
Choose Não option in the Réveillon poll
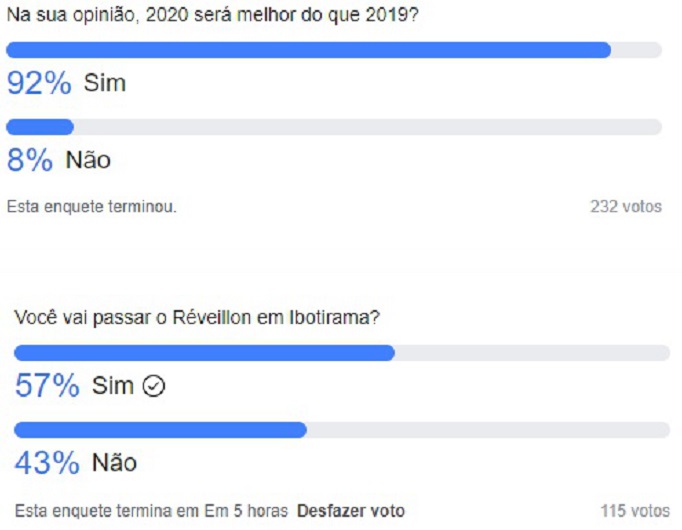click(x=114, y=462)
